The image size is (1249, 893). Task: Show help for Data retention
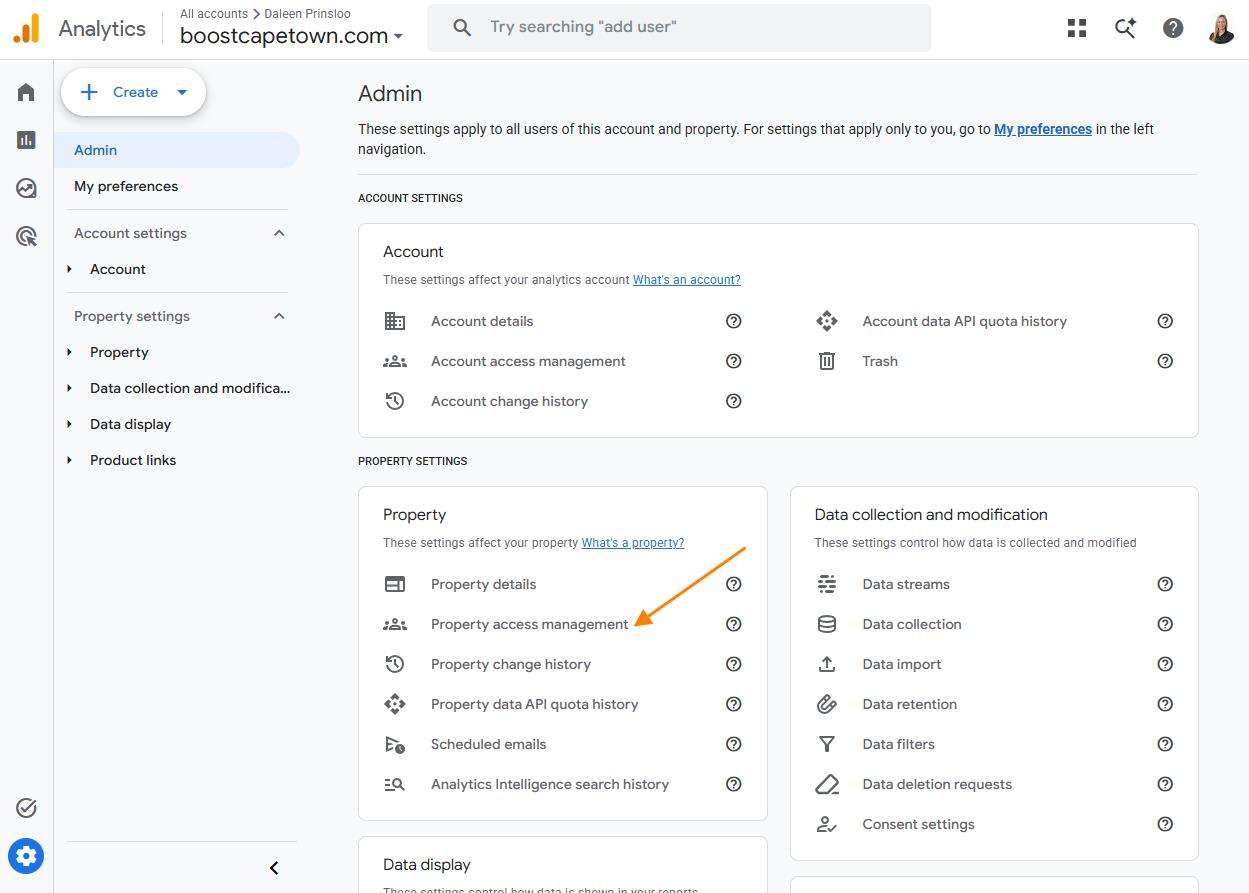1165,704
